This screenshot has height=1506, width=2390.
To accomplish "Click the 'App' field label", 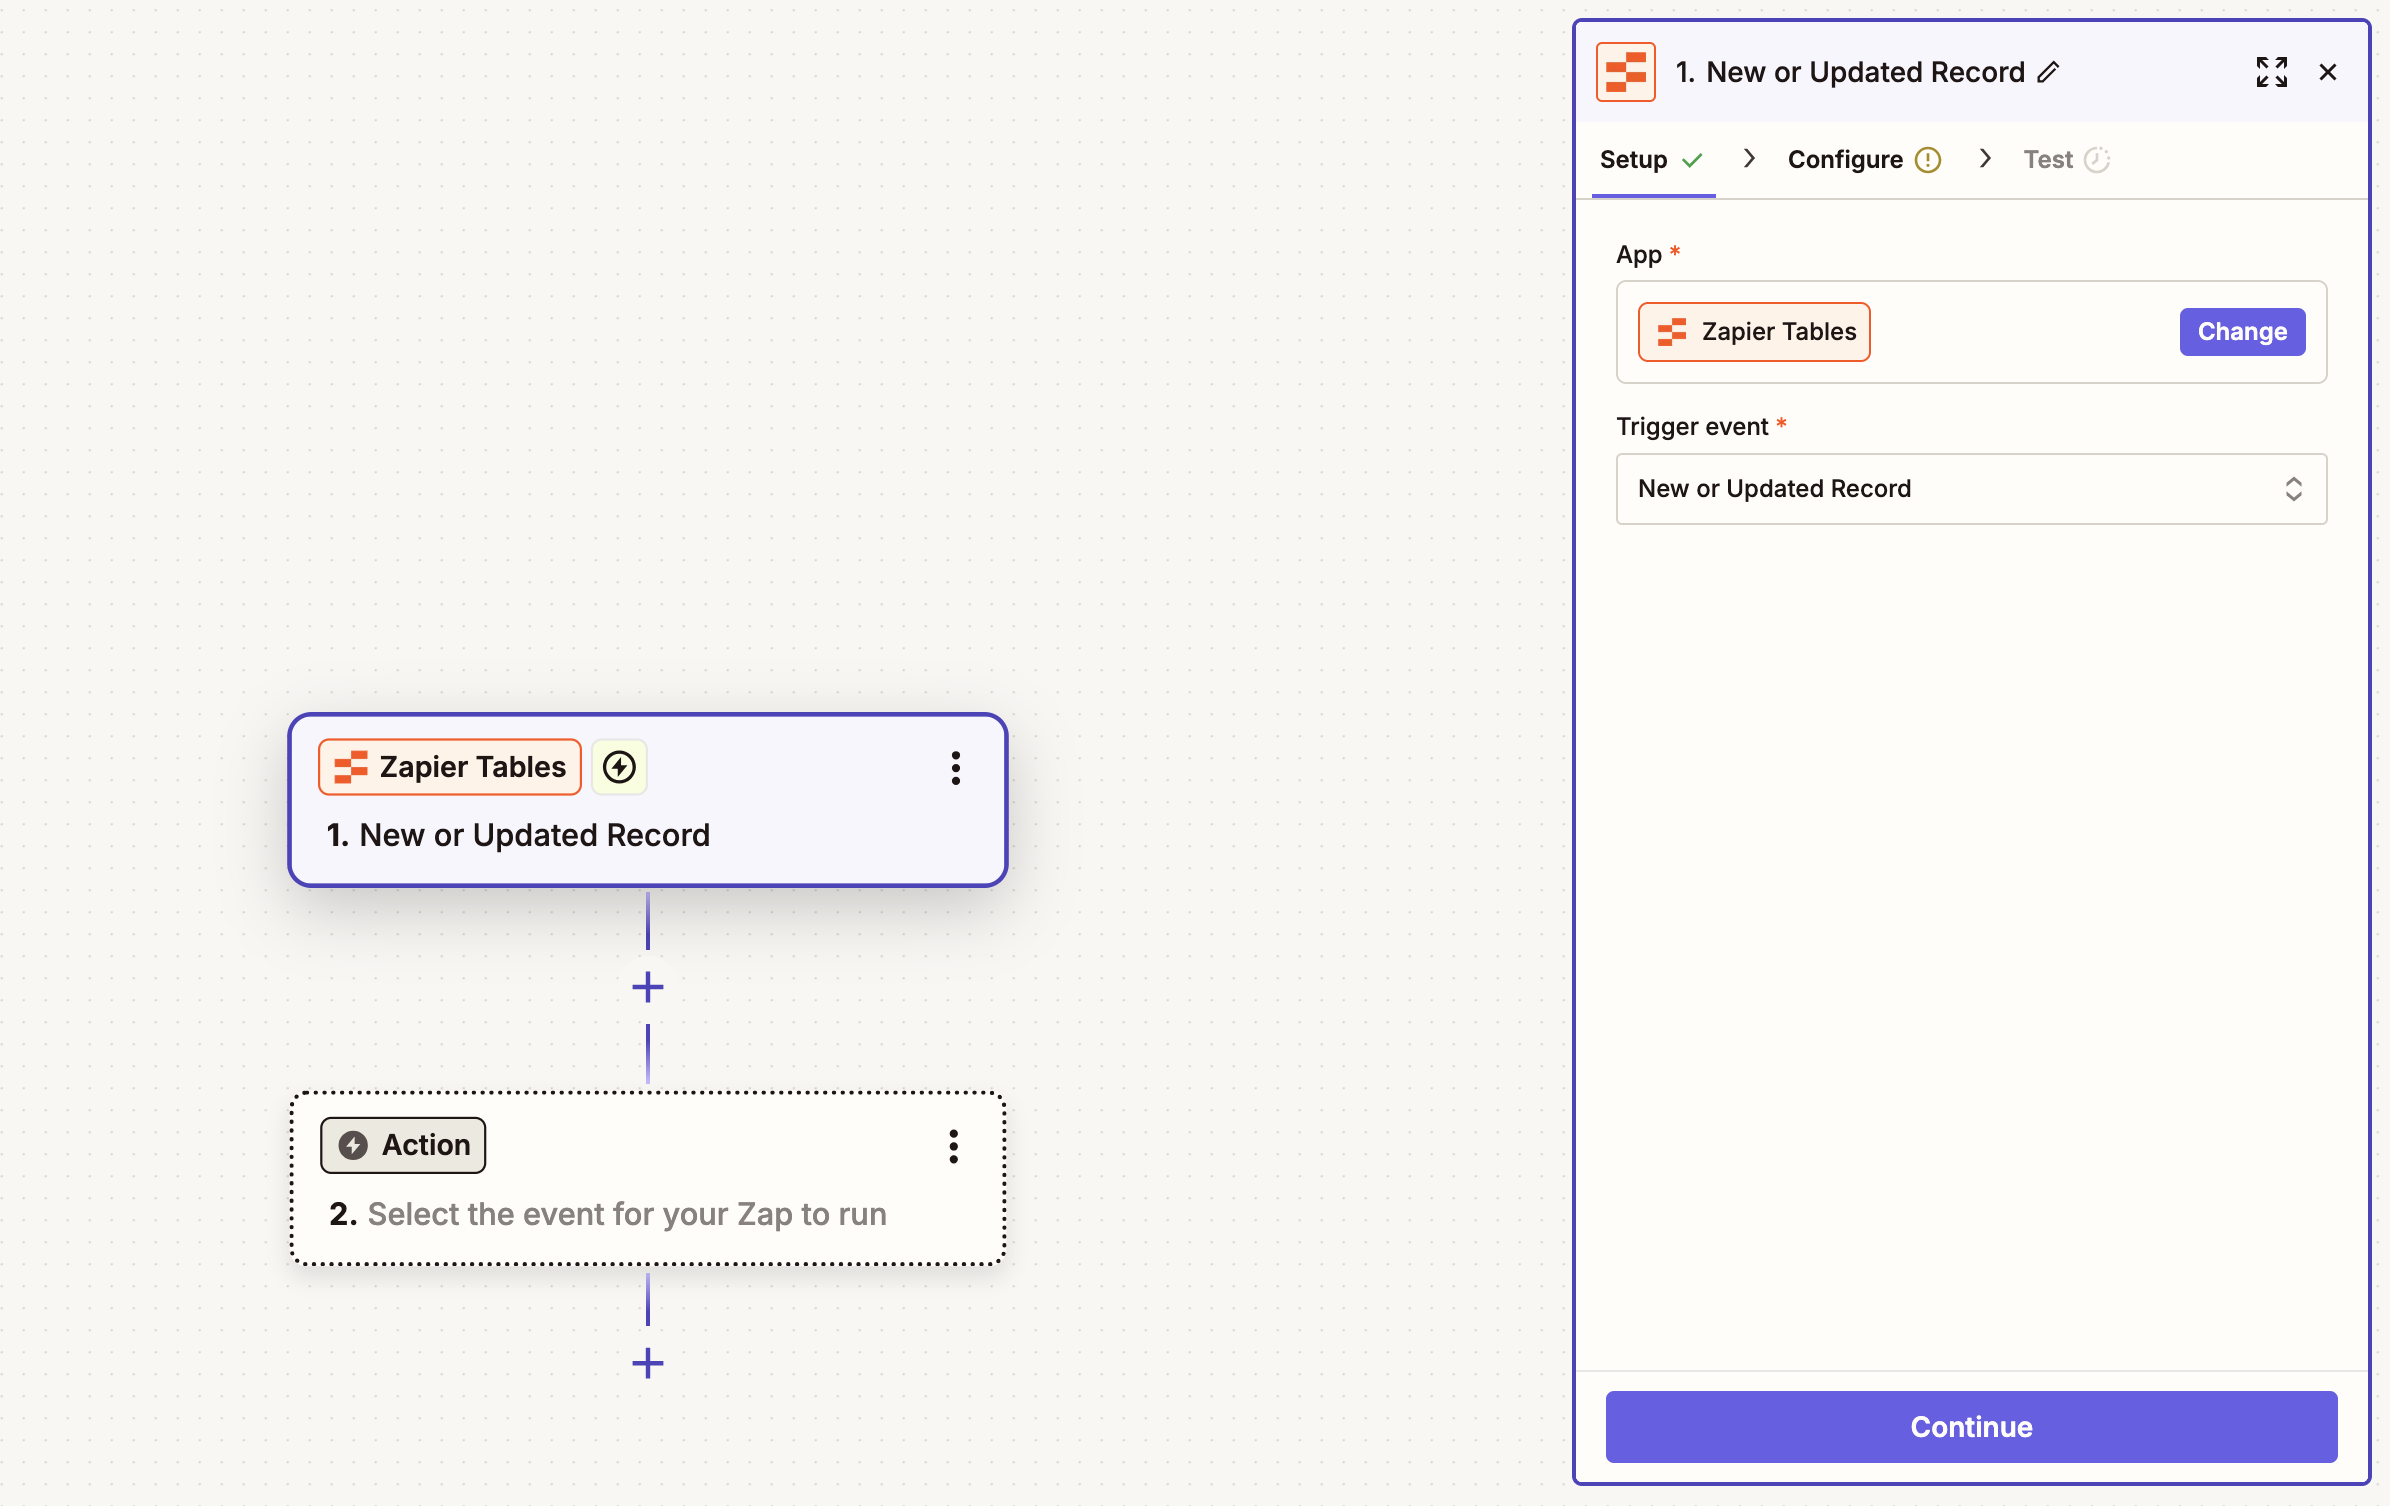I will (x=1639, y=255).
